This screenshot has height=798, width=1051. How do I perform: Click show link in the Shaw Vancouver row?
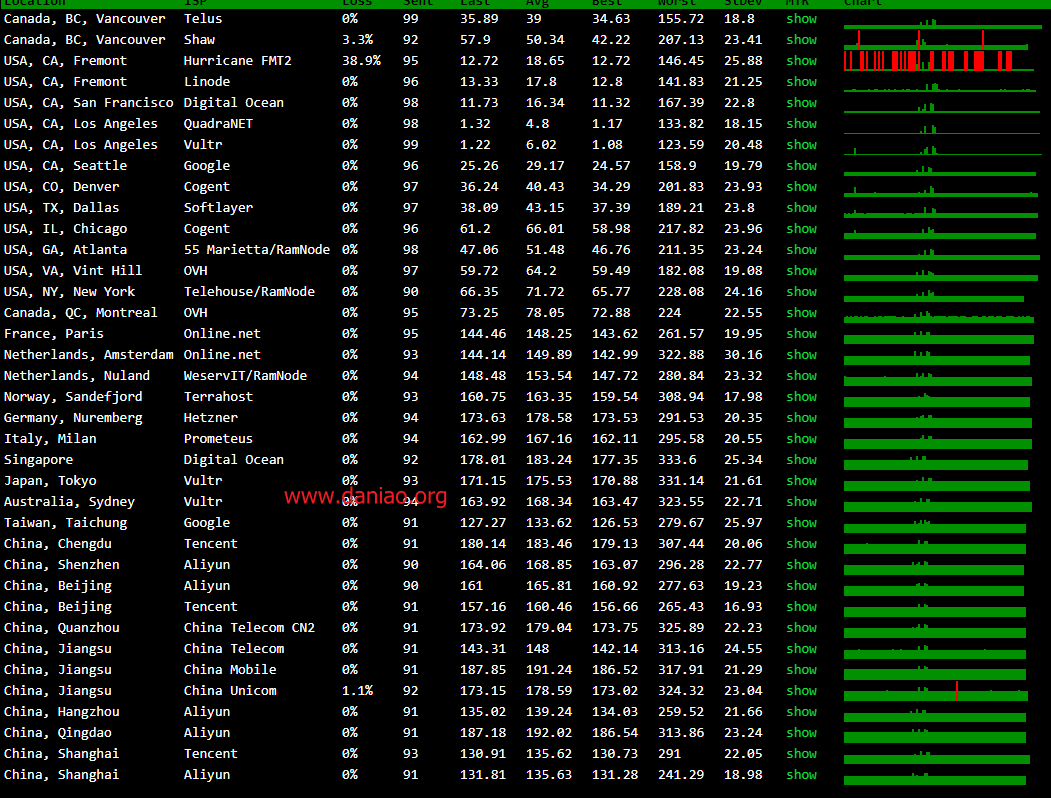(801, 40)
